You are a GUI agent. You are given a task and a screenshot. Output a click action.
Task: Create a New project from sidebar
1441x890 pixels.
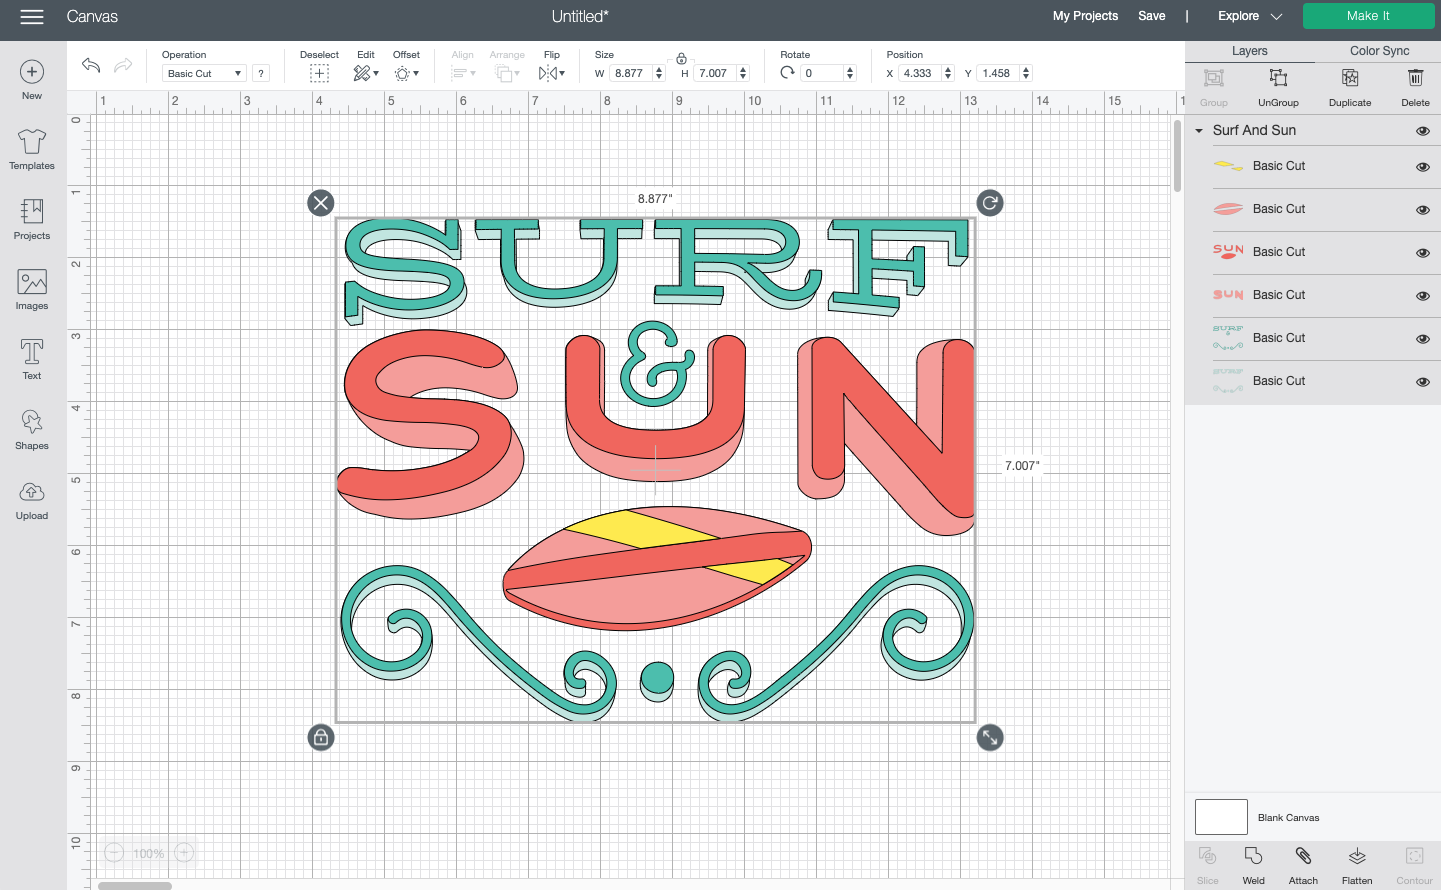click(32, 80)
